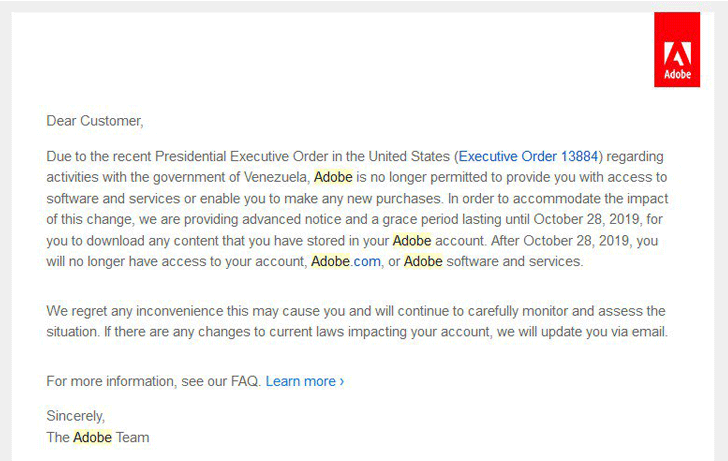Click the word Venezuela in the message
Viewport: 728px width, 461px height.
[277, 177]
